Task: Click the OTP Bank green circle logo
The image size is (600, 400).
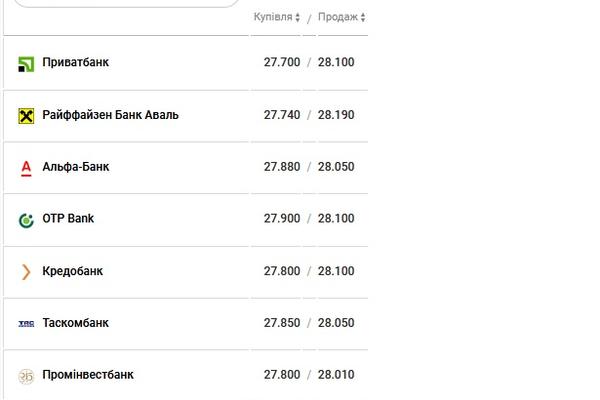Action: pos(26,220)
